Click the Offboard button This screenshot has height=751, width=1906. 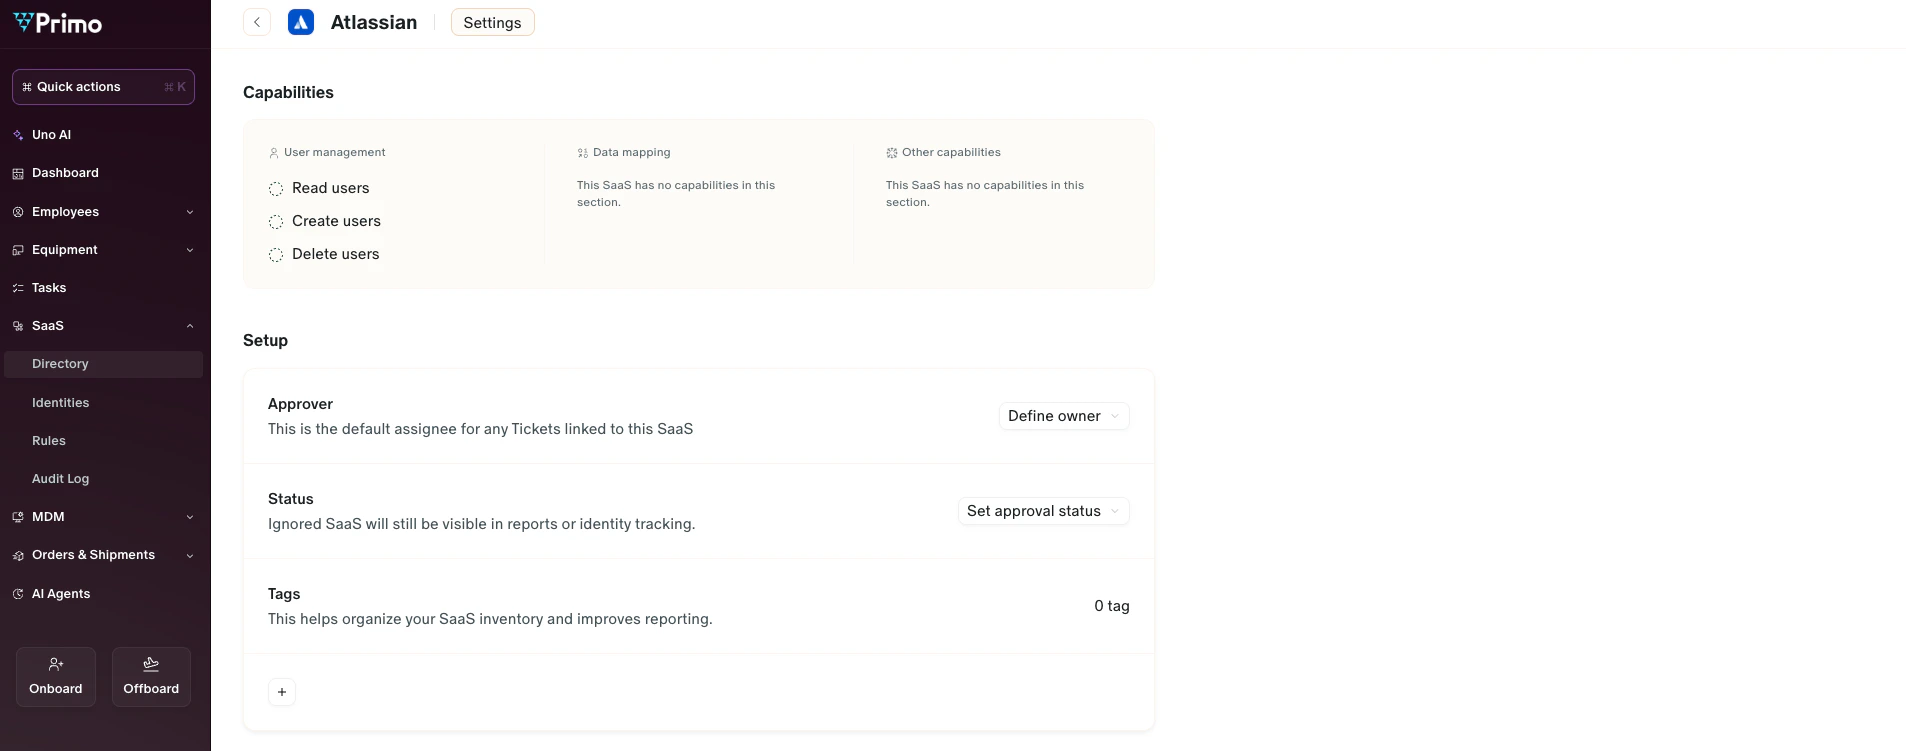pyautogui.click(x=151, y=677)
